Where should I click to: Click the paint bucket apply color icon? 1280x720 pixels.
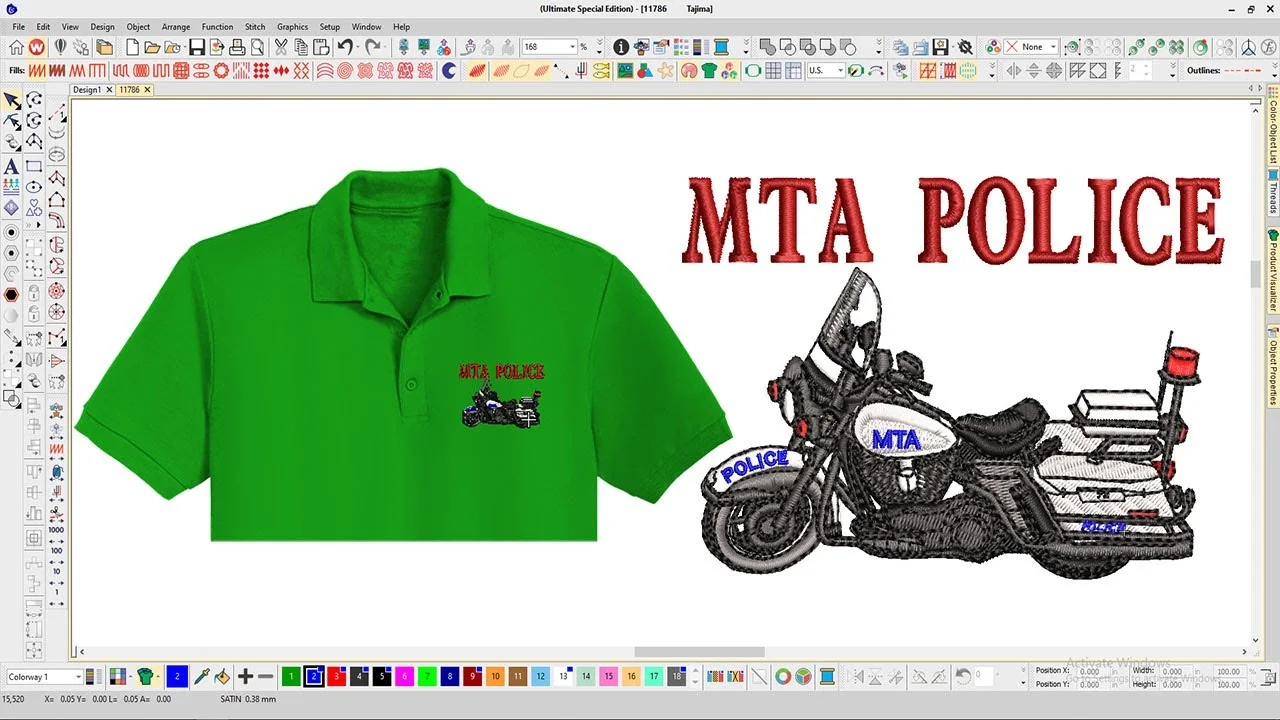coord(222,677)
